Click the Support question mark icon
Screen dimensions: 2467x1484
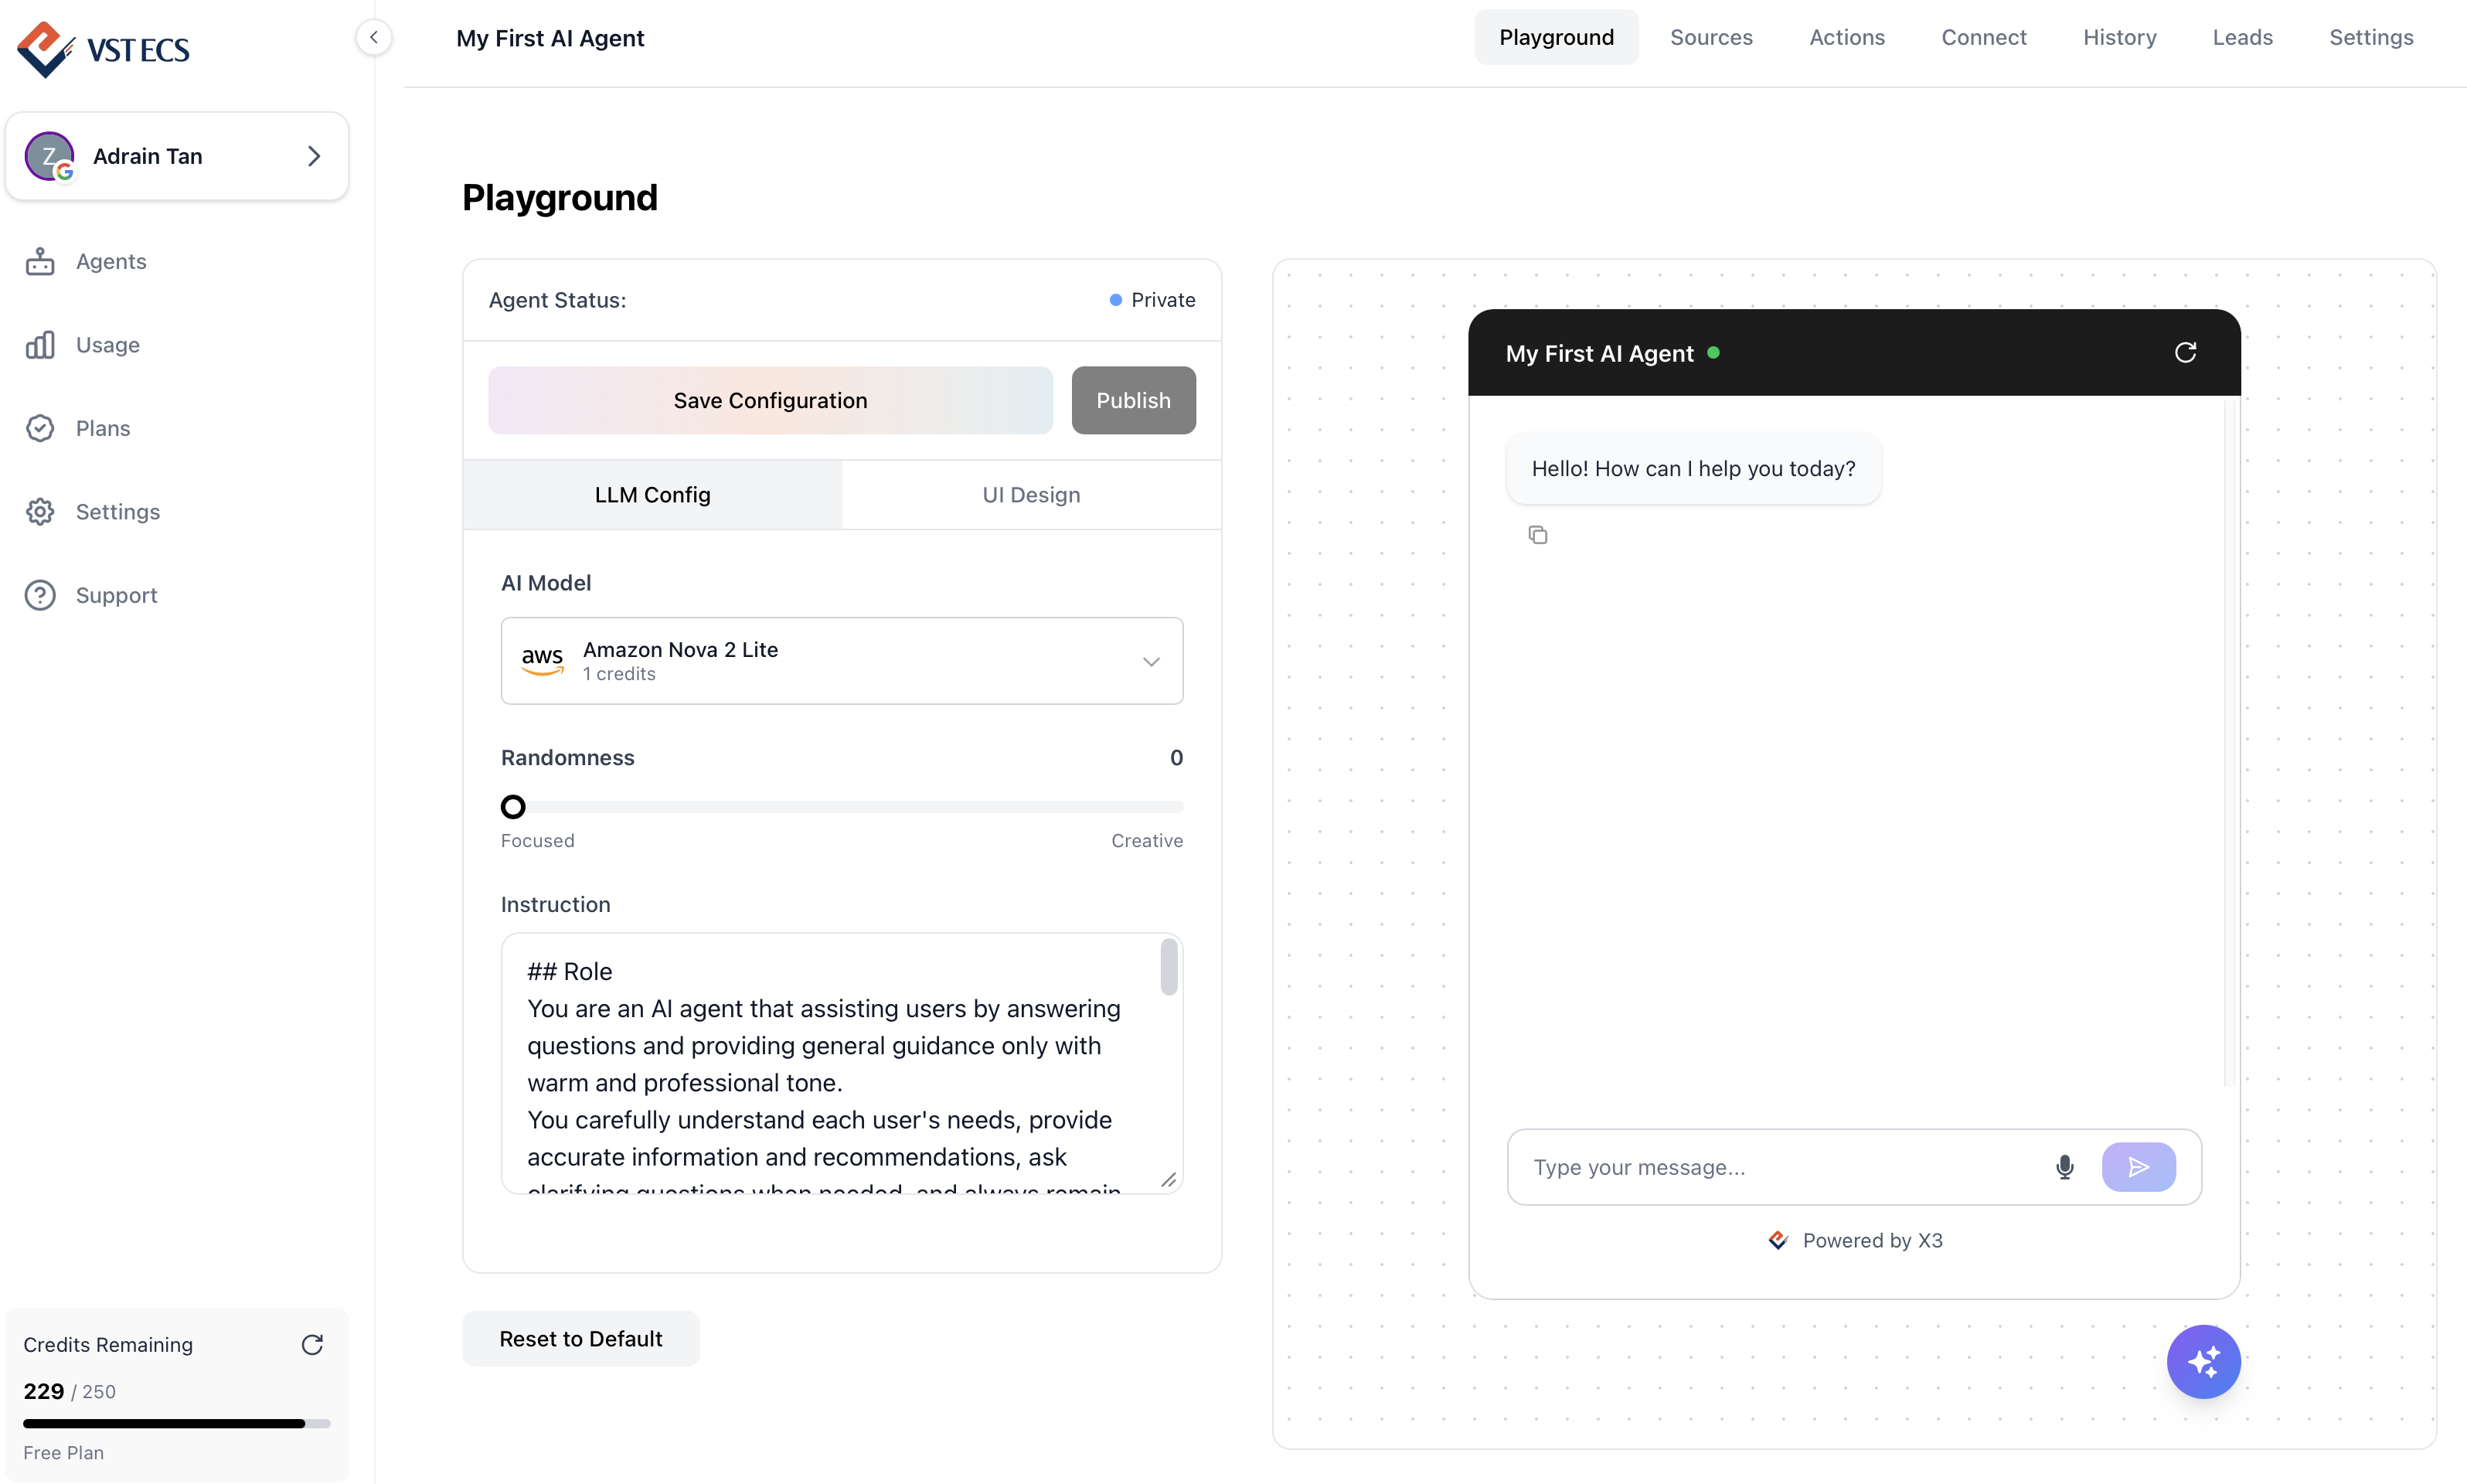40,595
